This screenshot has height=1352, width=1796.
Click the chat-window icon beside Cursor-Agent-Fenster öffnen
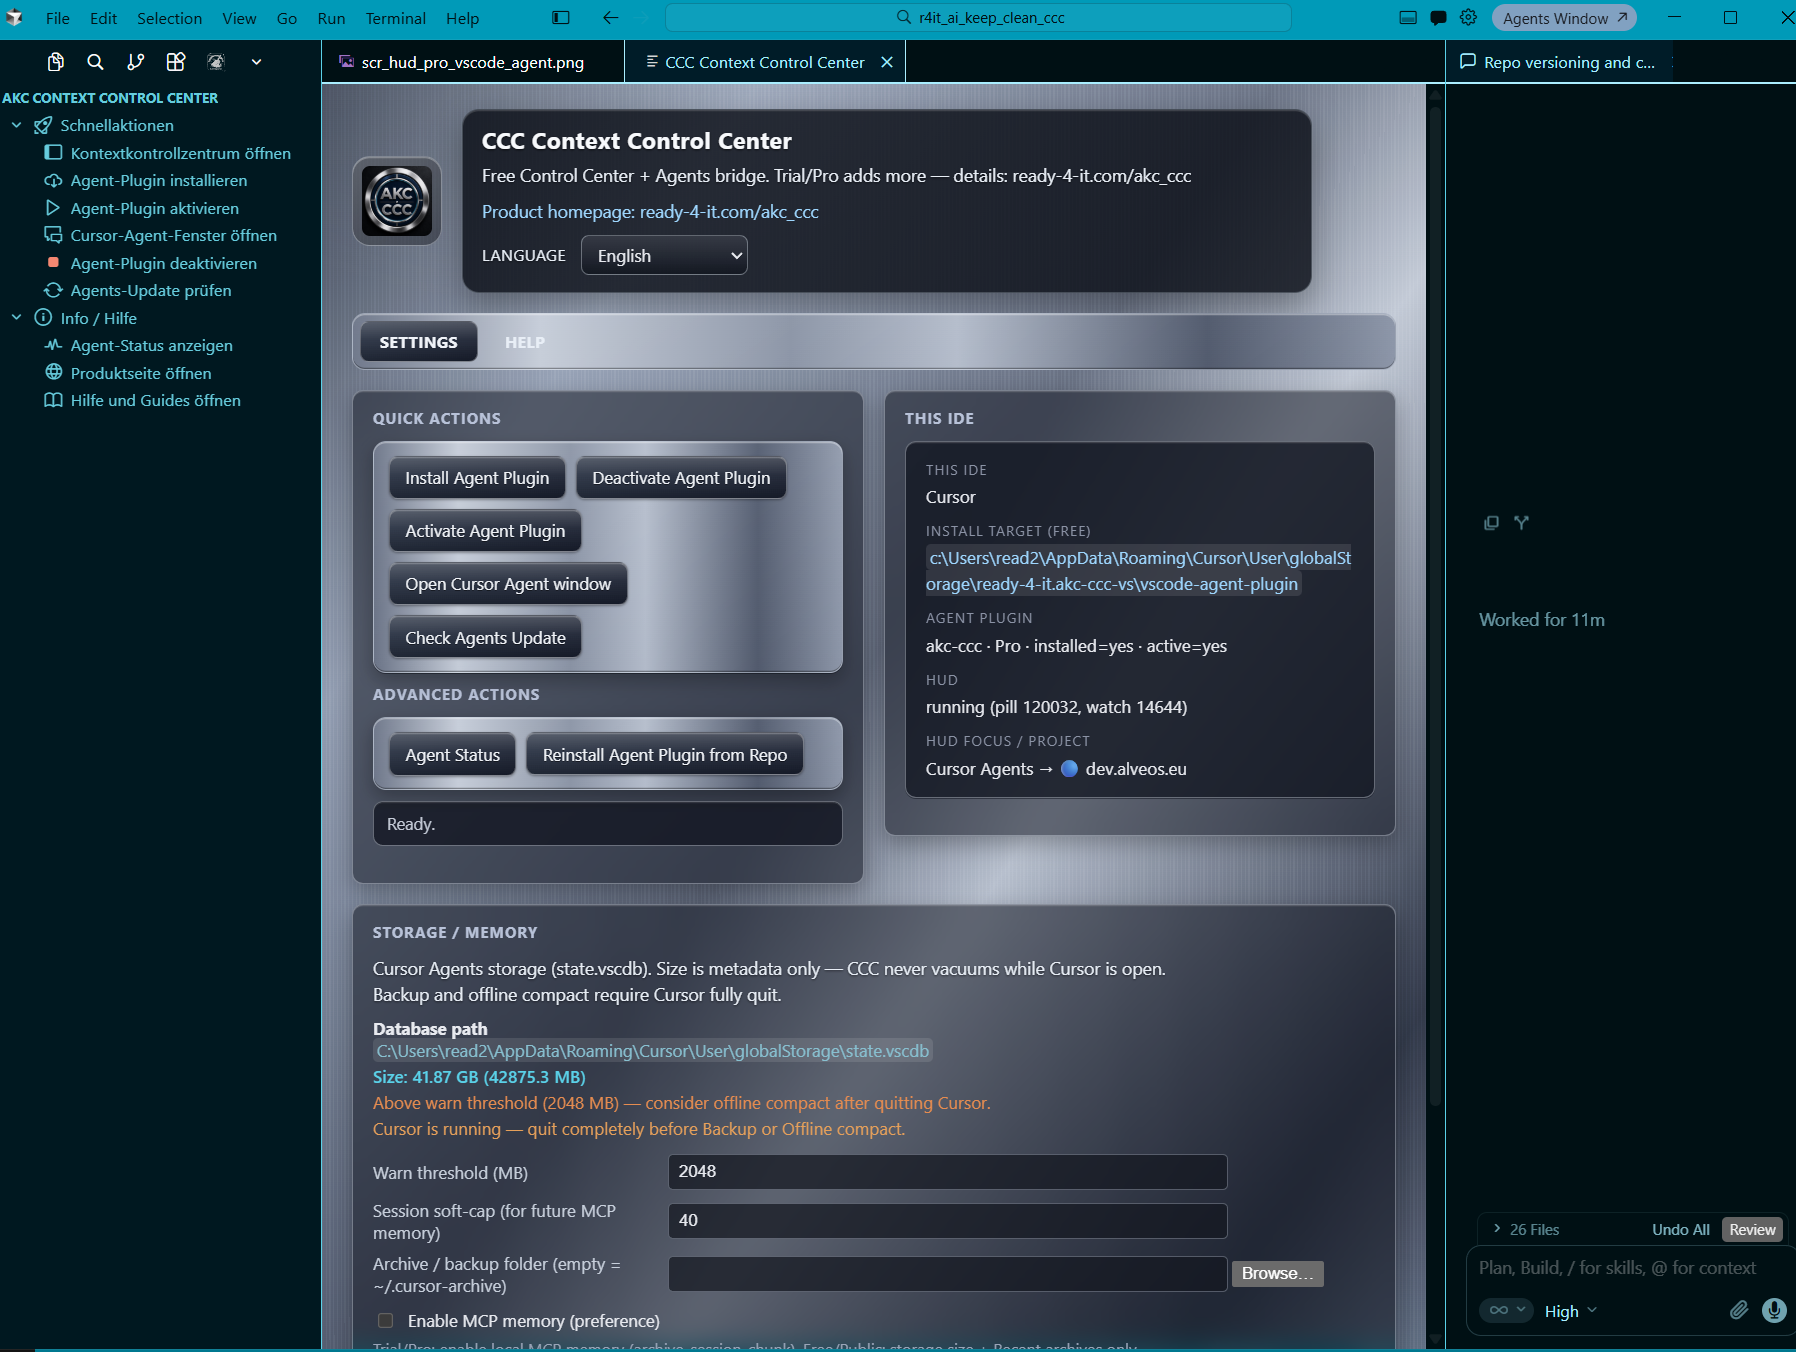coord(54,236)
